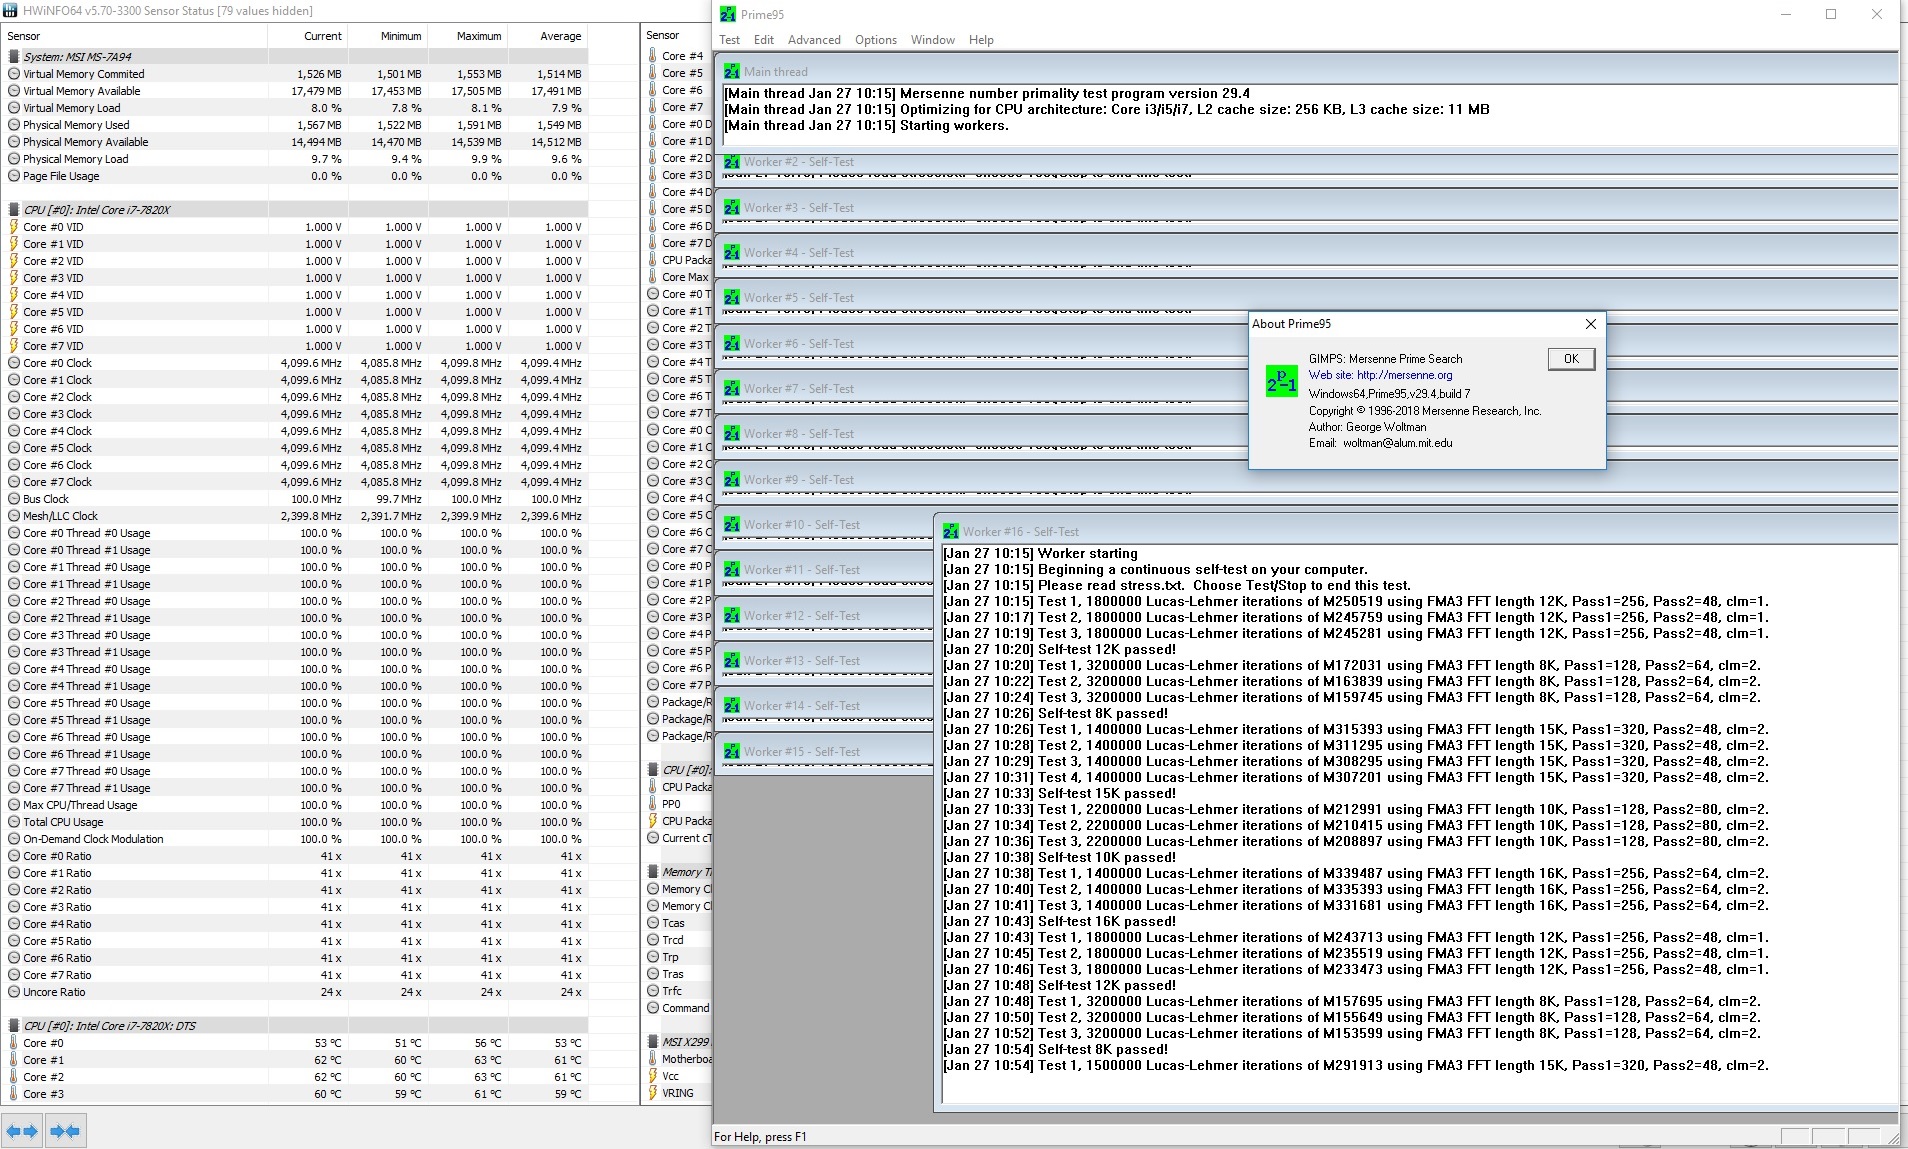Viewport: 1908px width, 1149px height.
Task: Select the Worker #13 - Self-Test title bar
Action: point(825,661)
